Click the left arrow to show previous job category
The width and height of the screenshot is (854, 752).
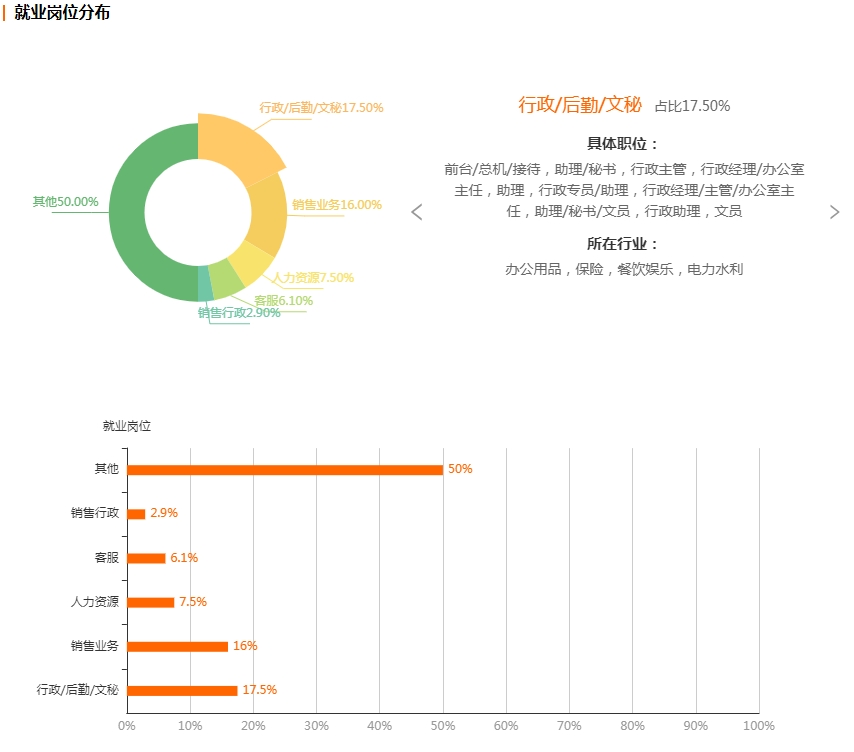tap(417, 212)
